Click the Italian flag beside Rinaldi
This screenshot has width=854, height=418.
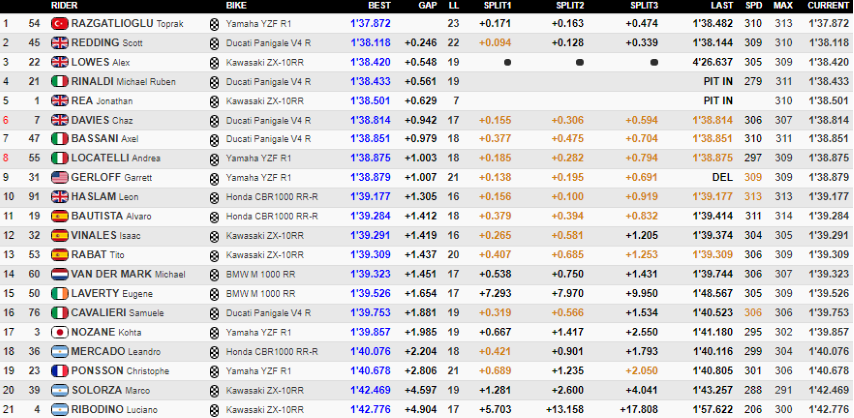click(59, 81)
